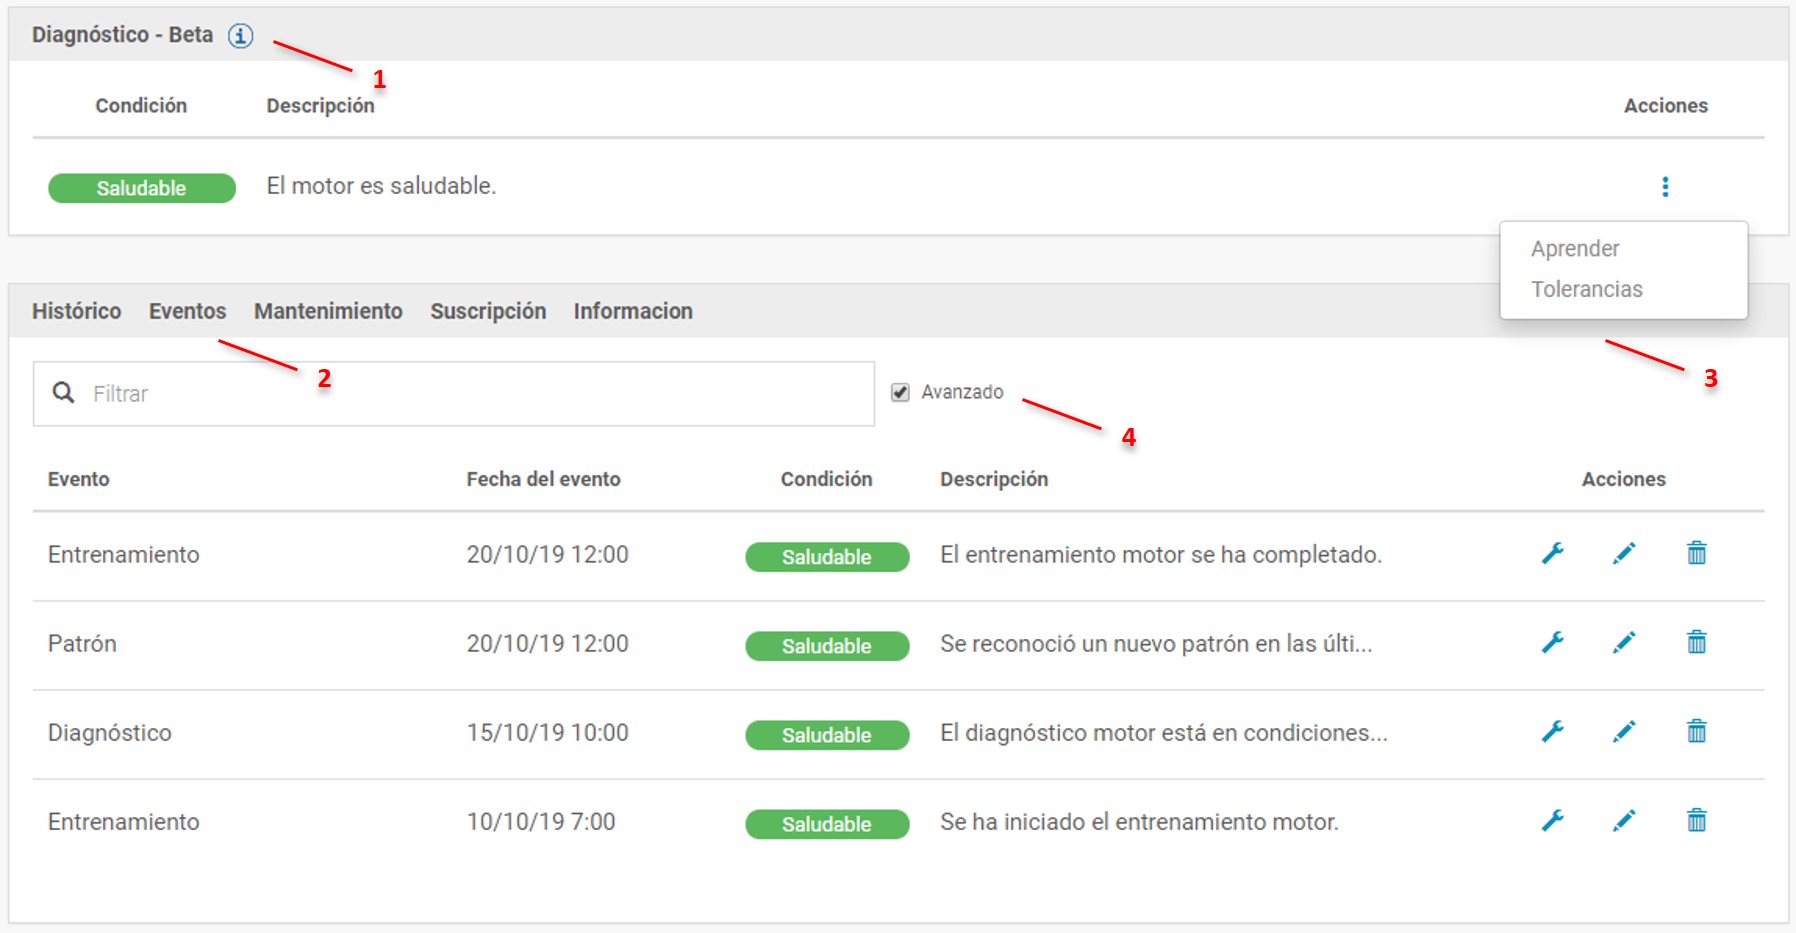Click the info icon beside Diagnóstico - Beta
Image resolution: width=1796 pixels, height=933 pixels.
[x=240, y=36]
